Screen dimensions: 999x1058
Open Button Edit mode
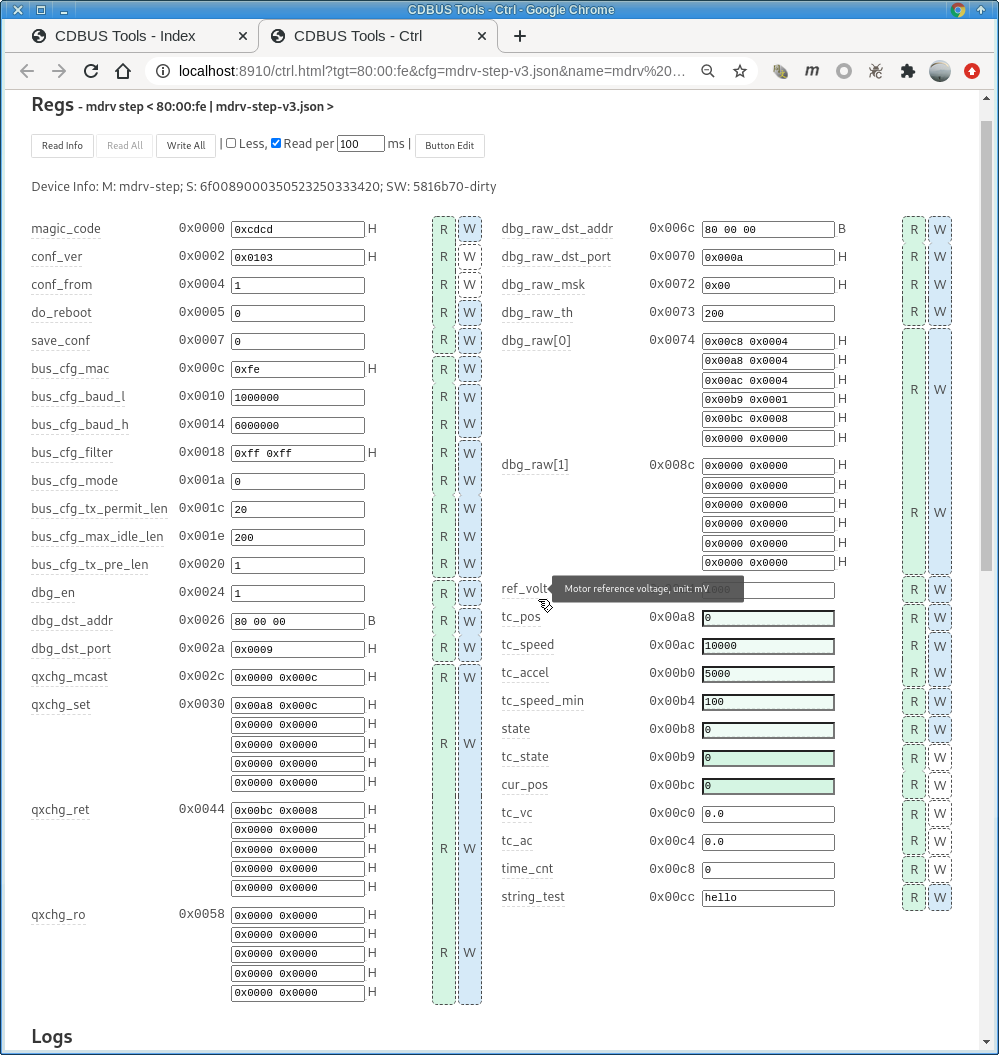(x=449, y=146)
